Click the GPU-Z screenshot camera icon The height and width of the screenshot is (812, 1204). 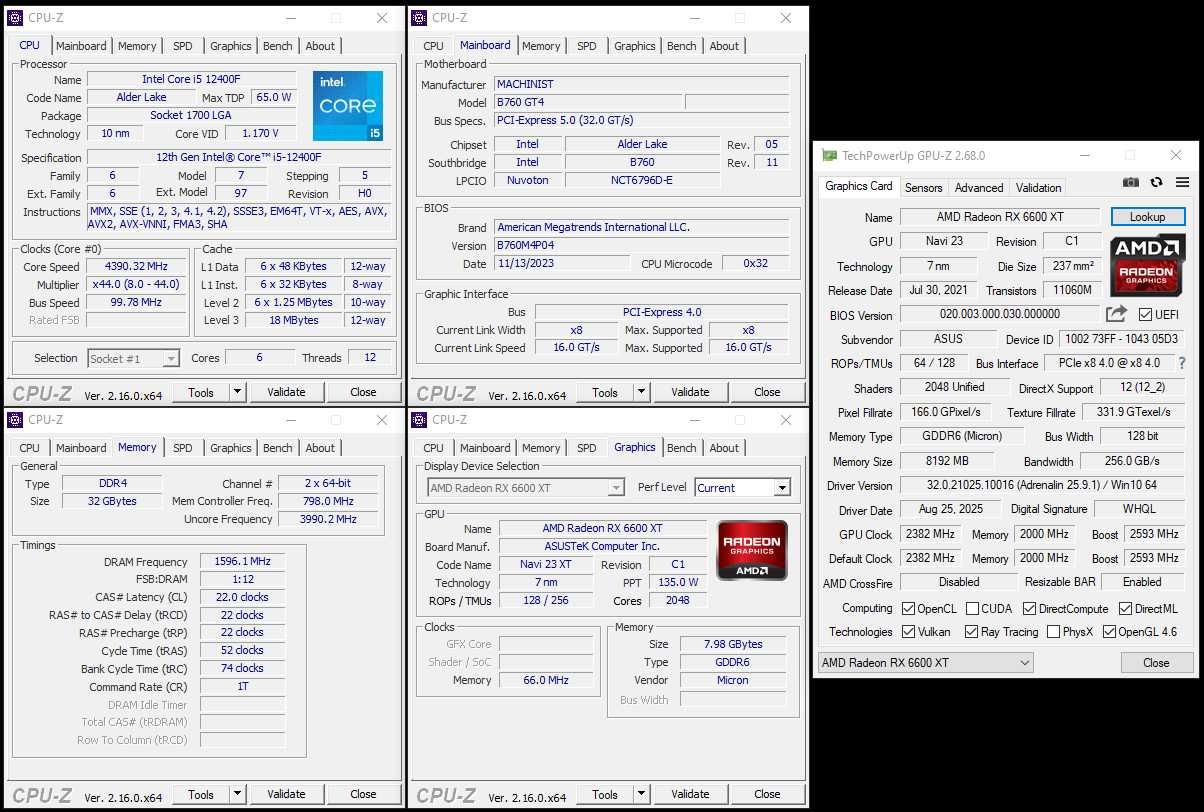pyautogui.click(x=1130, y=182)
